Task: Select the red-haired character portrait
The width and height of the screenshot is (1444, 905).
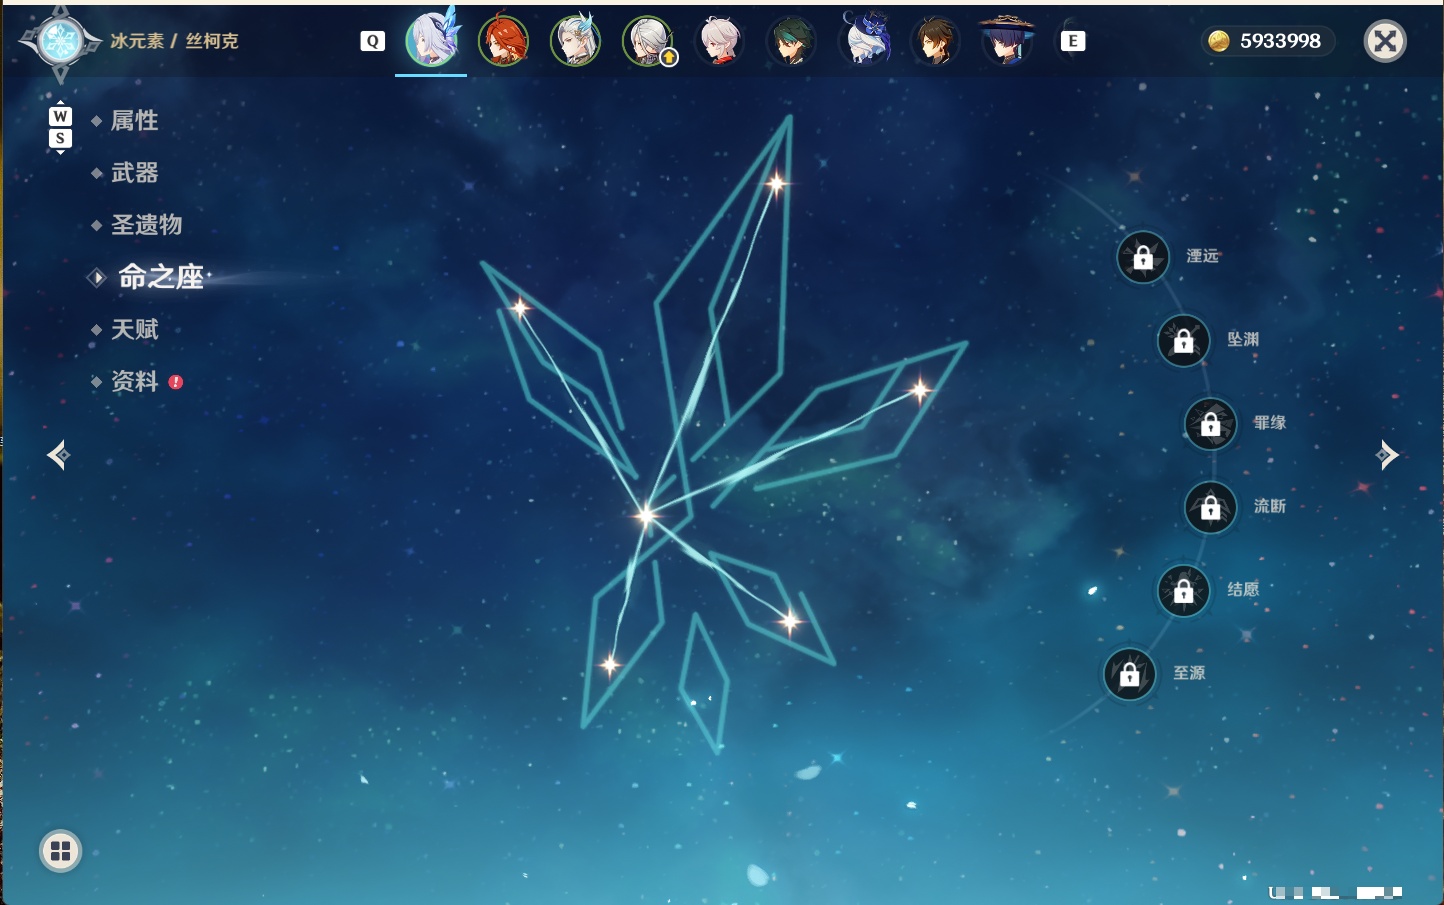Action: pos(503,41)
